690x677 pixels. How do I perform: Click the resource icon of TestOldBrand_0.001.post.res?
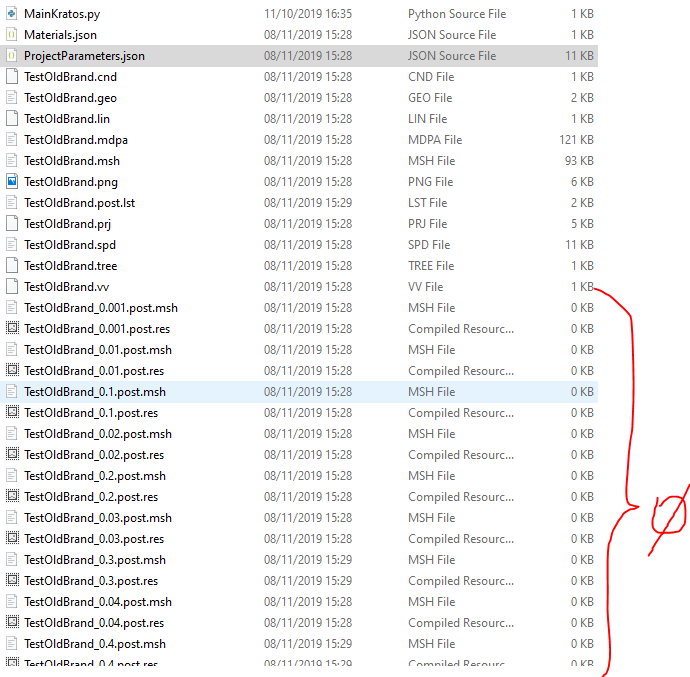(x=12, y=328)
